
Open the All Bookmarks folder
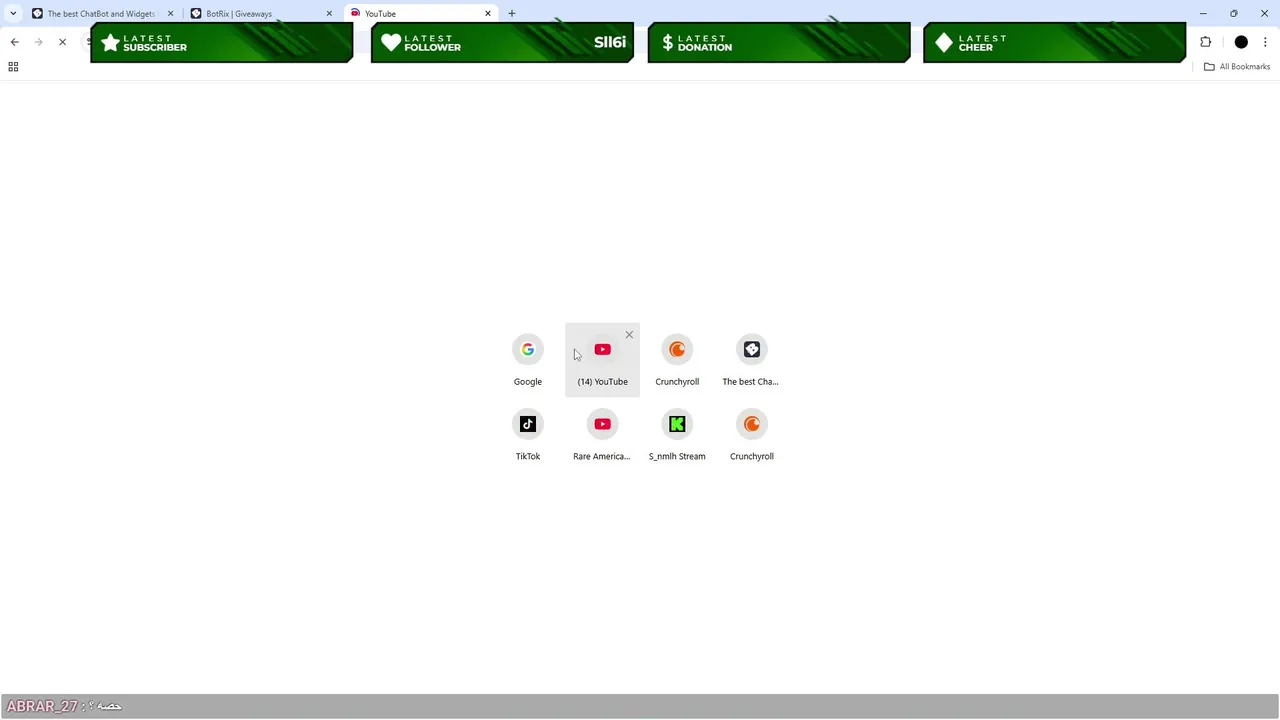[1237, 66]
